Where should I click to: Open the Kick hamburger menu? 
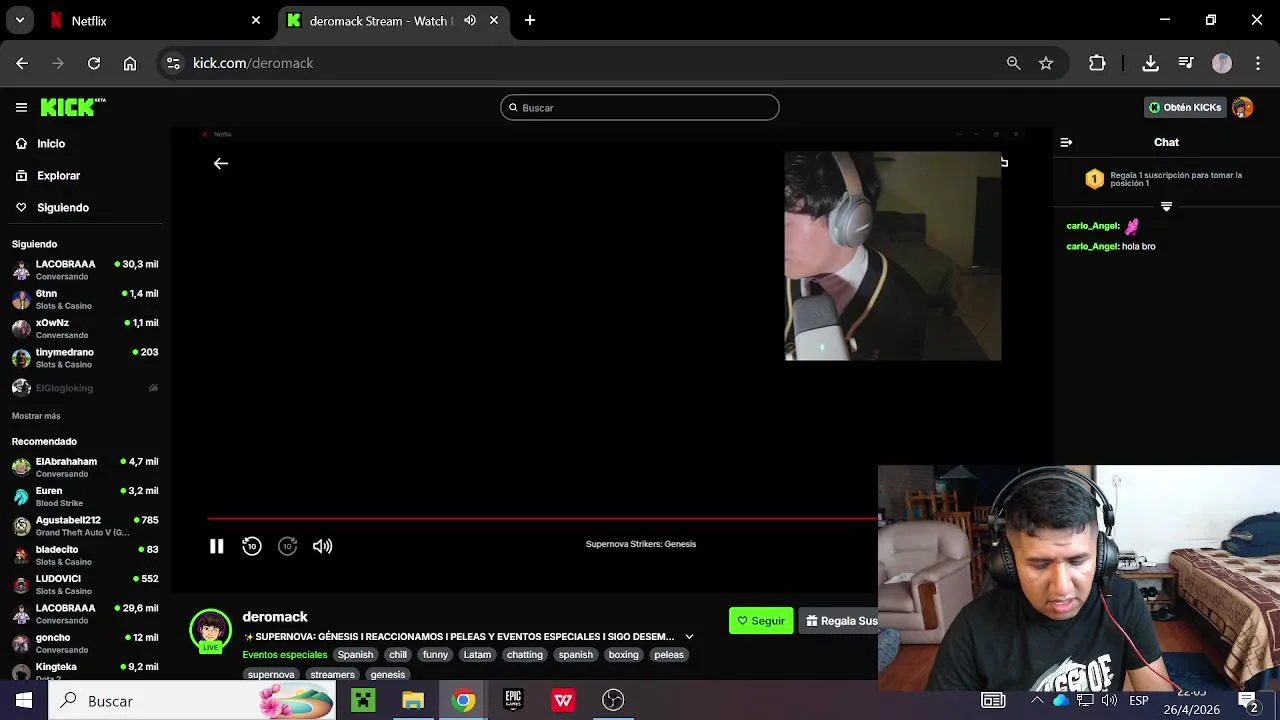pyautogui.click(x=21, y=107)
